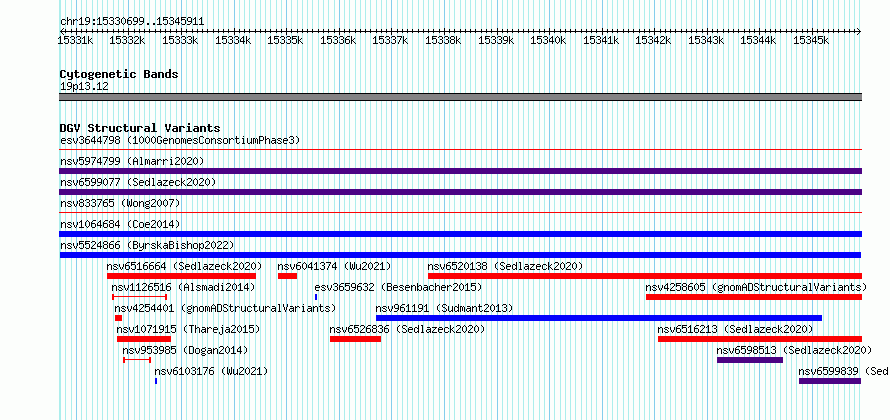890x420 pixels.
Task: Click the esv3659632 Besenbacher2015 small blue marker
Action: coord(316,297)
